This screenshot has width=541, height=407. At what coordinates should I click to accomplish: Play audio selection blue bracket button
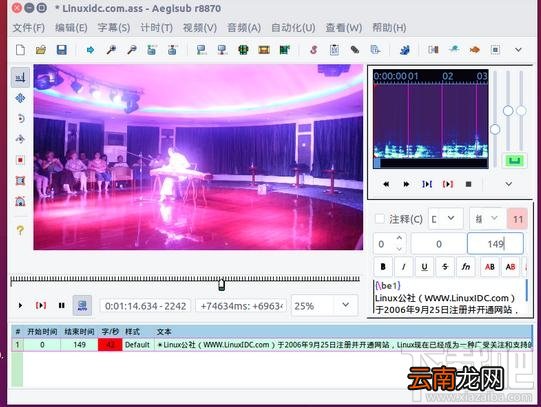[x=427, y=184]
